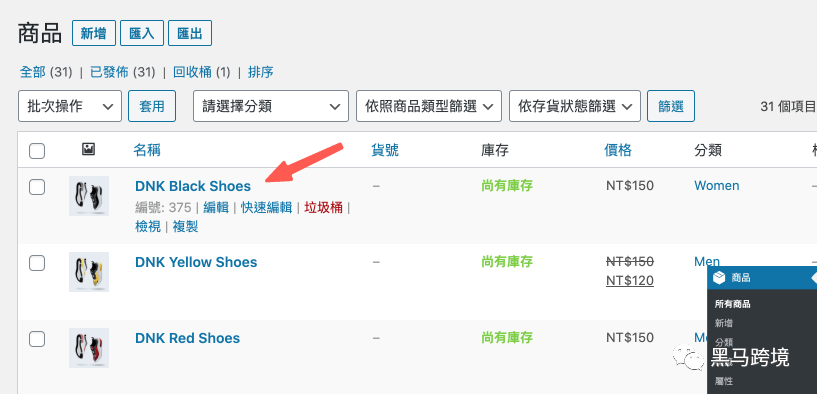This screenshot has height=394, width=817.
Task: Open the 依照商品類型篩選 dropdown
Action: click(x=429, y=106)
